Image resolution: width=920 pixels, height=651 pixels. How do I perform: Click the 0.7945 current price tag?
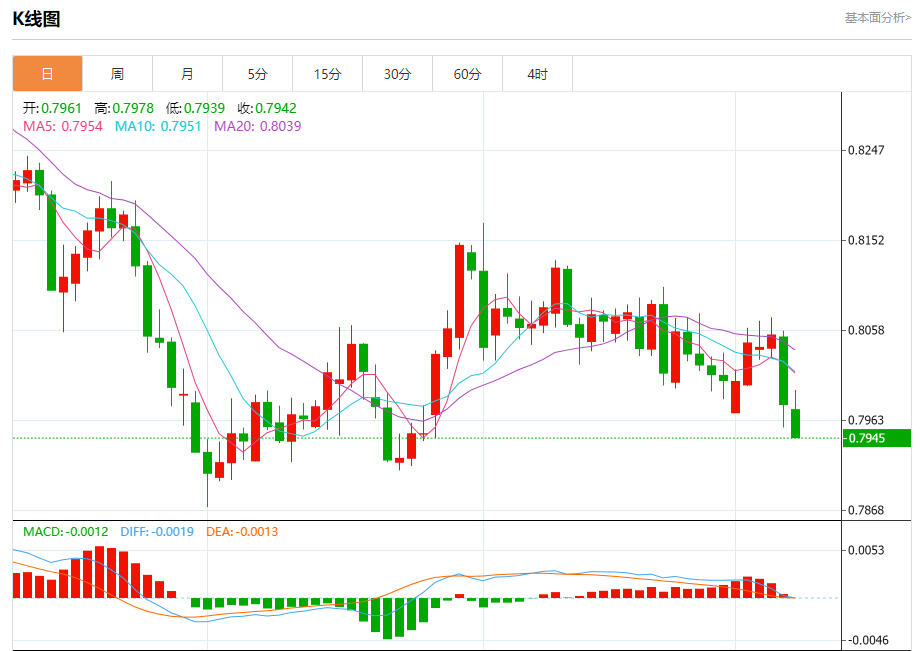[877, 438]
